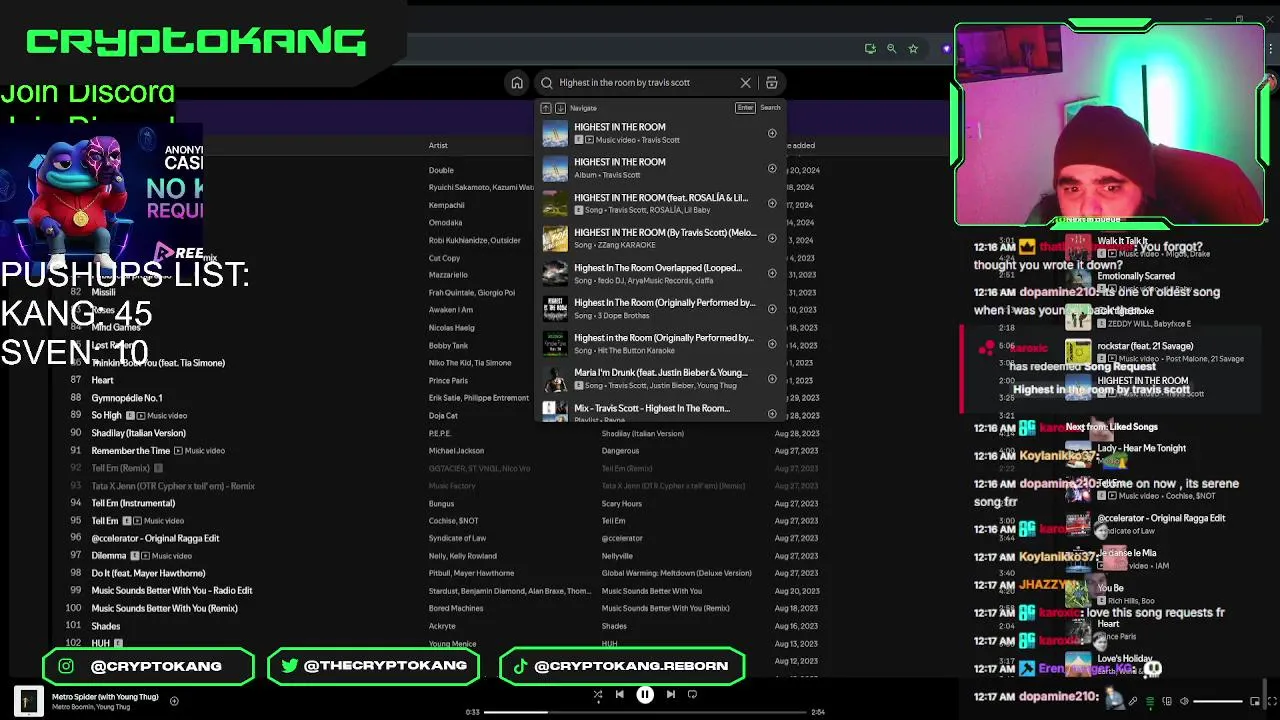Adjust the volume slider
The height and width of the screenshot is (720, 1280).
pos(1218,701)
